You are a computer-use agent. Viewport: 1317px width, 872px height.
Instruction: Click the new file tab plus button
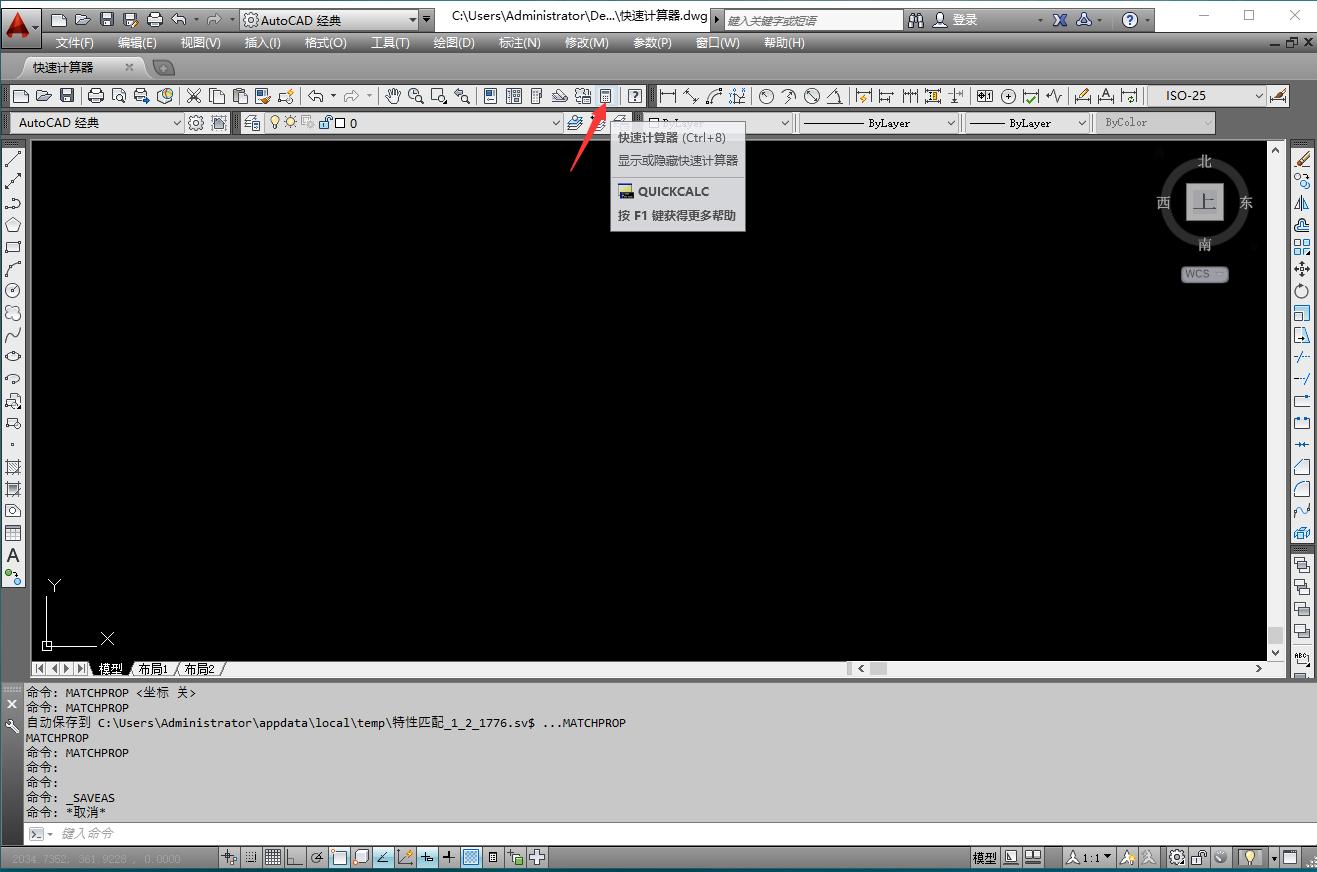click(x=163, y=68)
